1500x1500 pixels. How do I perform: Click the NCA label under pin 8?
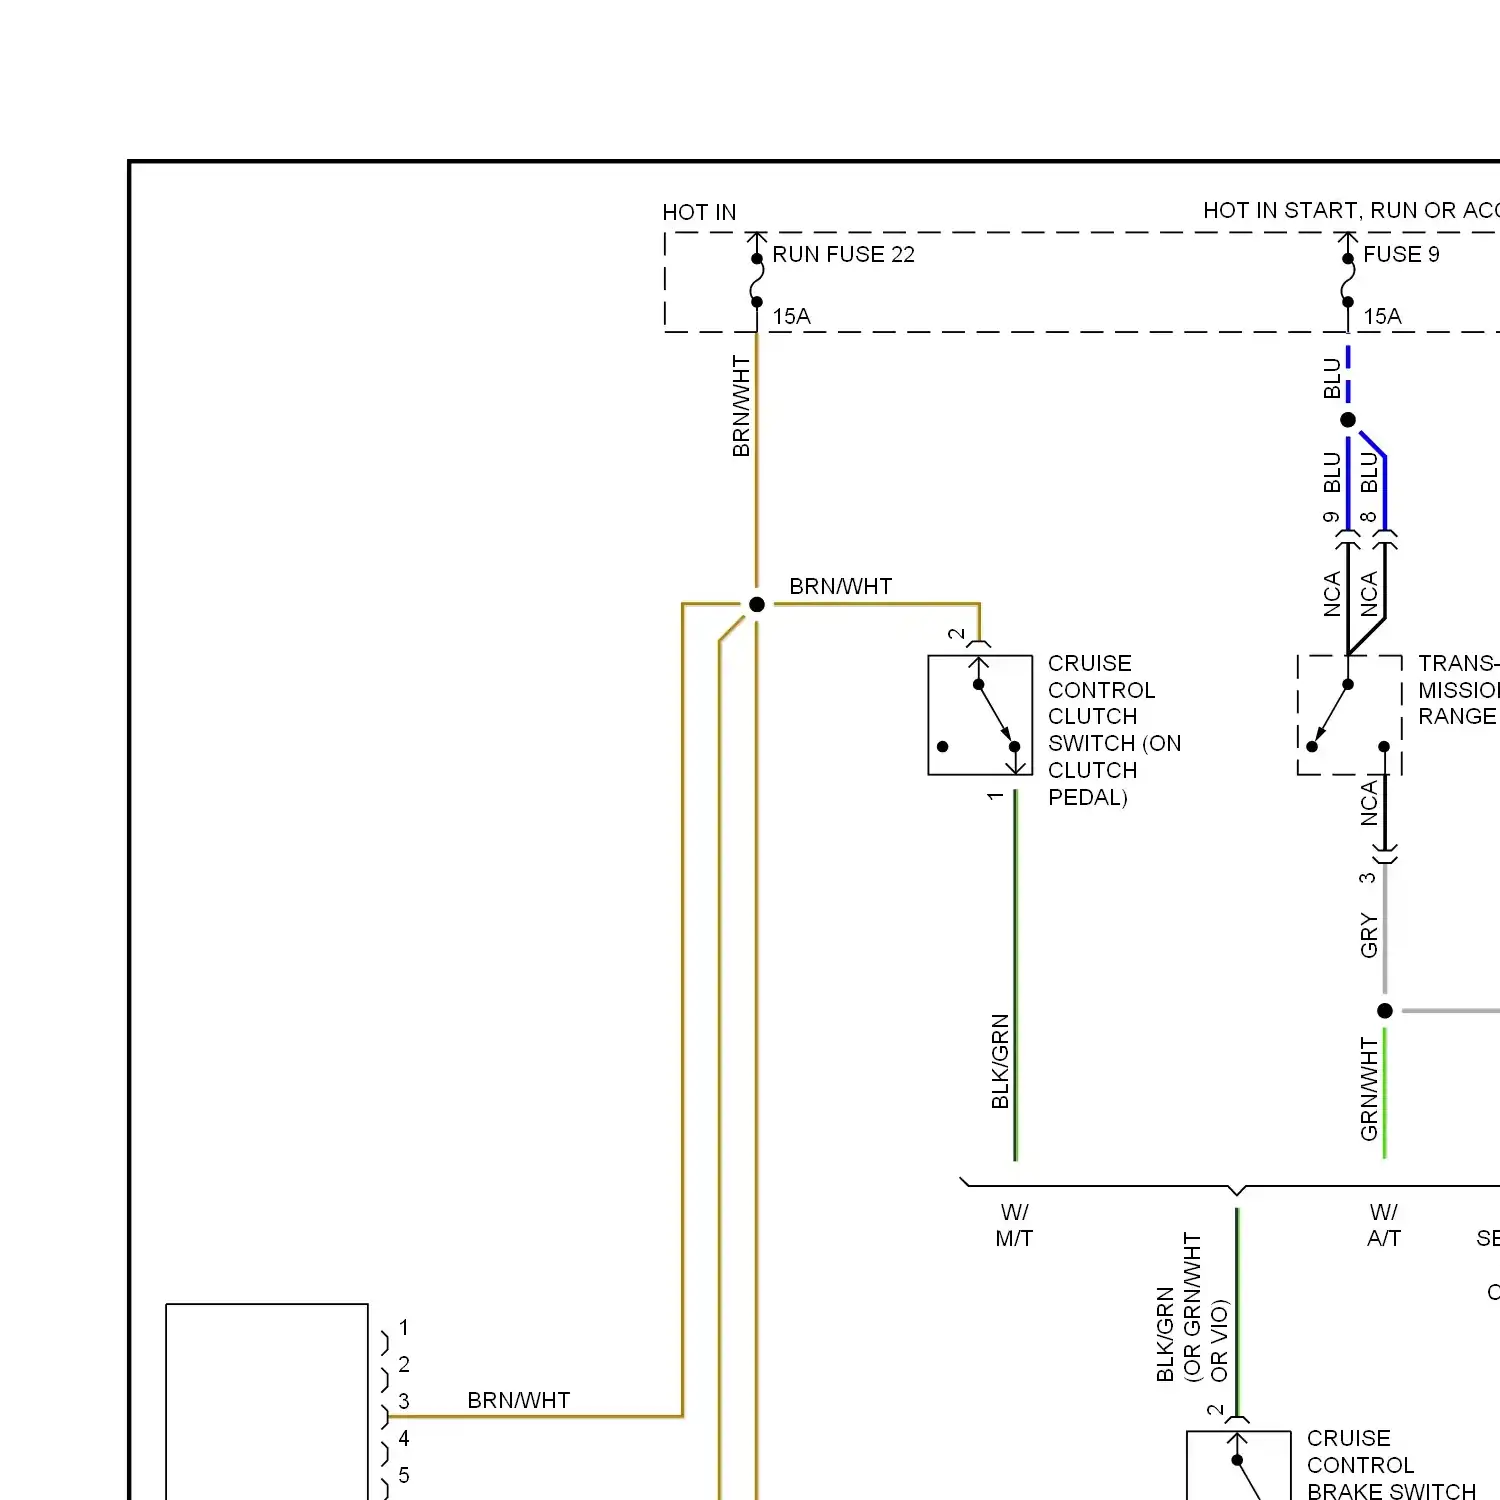(x=1369, y=594)
